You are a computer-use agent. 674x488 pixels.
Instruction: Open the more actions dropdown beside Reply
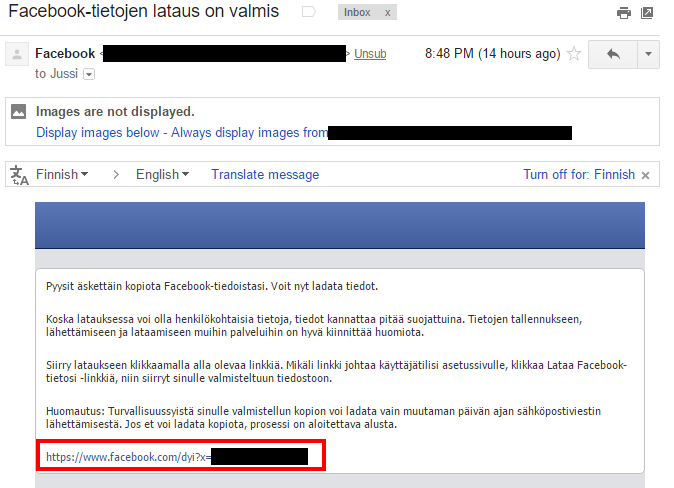coord(648,54)
